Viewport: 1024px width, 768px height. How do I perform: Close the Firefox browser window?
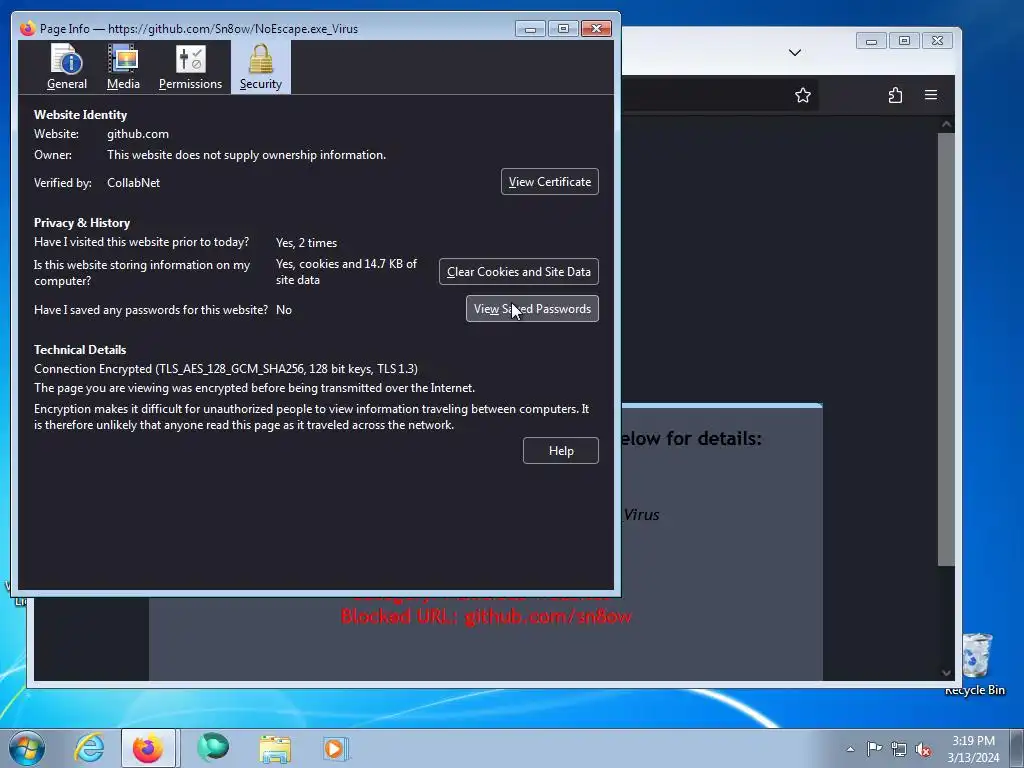tap(938, 41)
